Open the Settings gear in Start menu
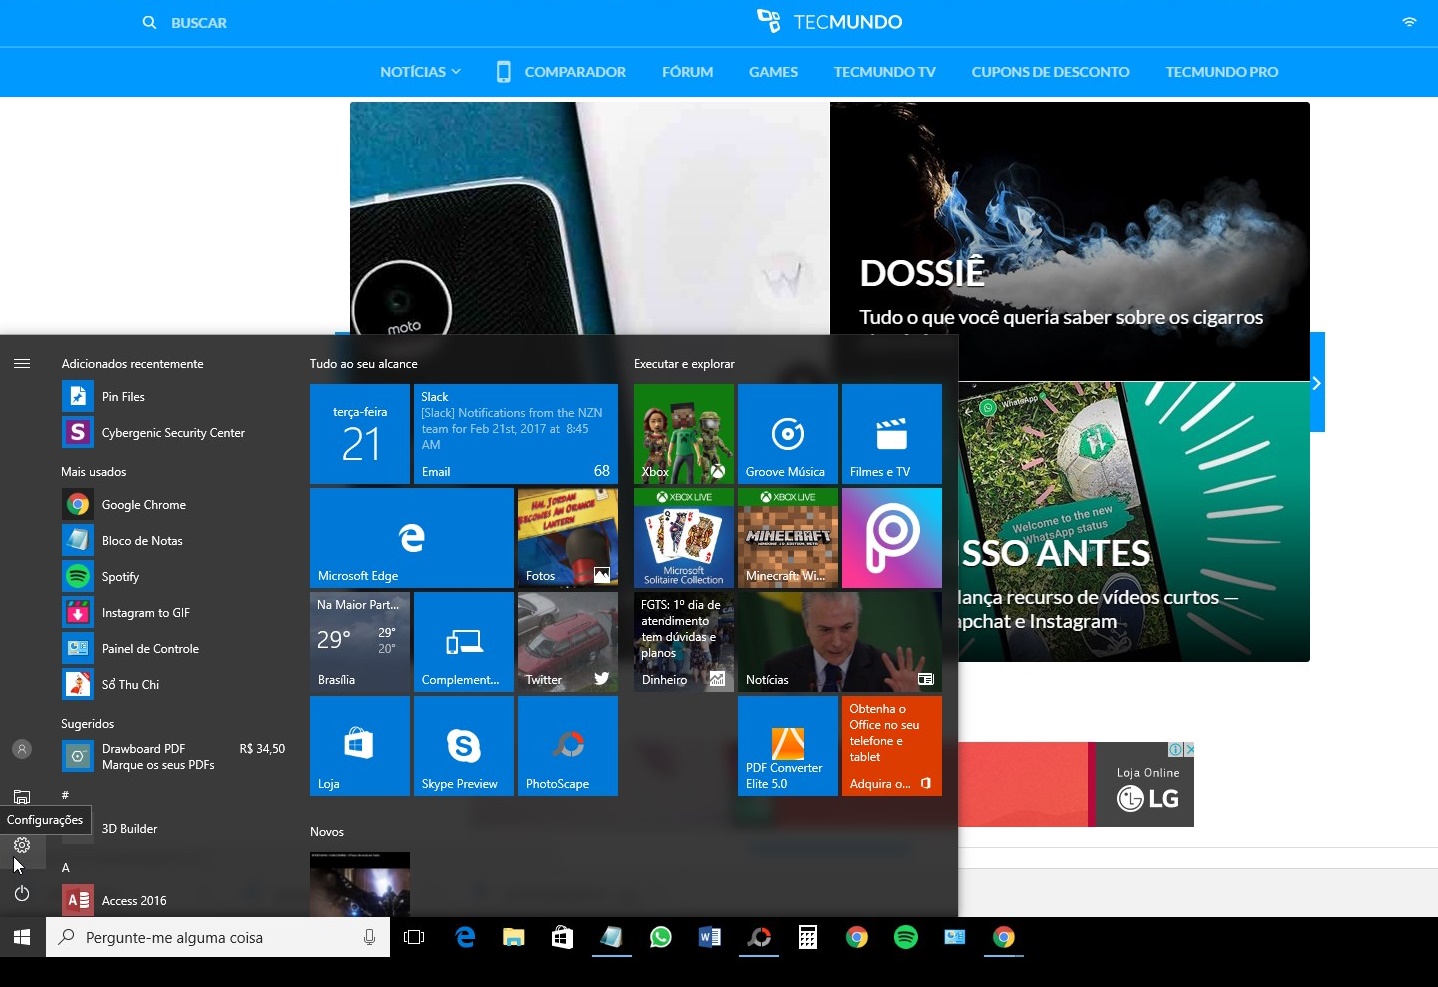Viewport: 1438px width, 987px height. (22, 845)
